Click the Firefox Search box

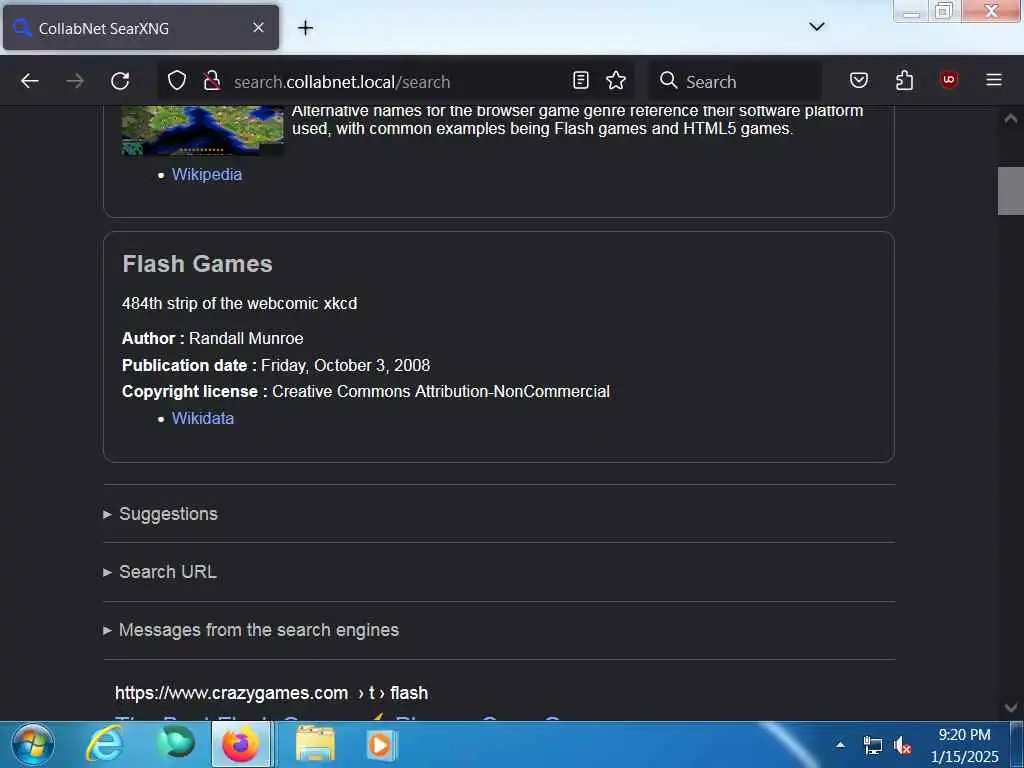click(735, 81)
